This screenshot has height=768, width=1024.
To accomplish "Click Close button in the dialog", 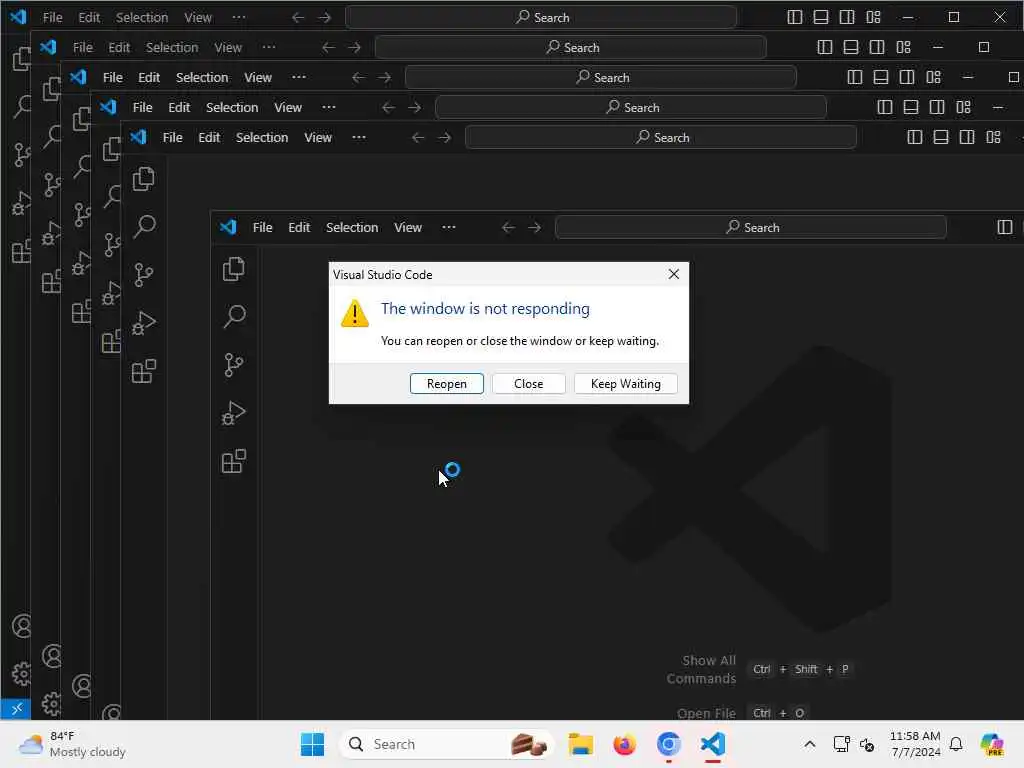I will click(x=528, y=384).
